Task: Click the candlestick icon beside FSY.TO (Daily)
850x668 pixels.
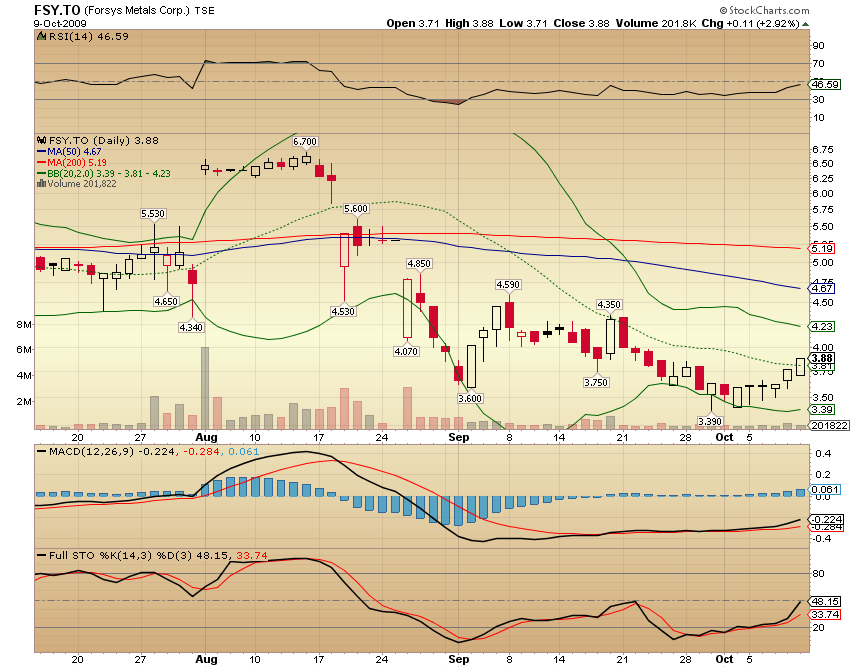Action: click(41, 140)
